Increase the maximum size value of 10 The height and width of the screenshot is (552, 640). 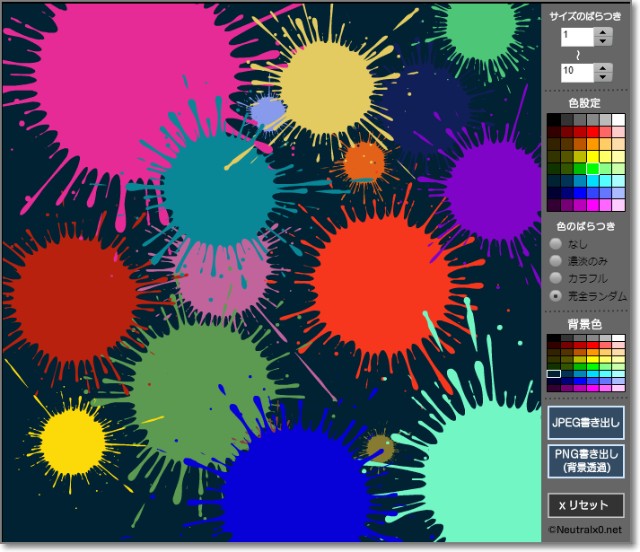[x=603, y=67]
